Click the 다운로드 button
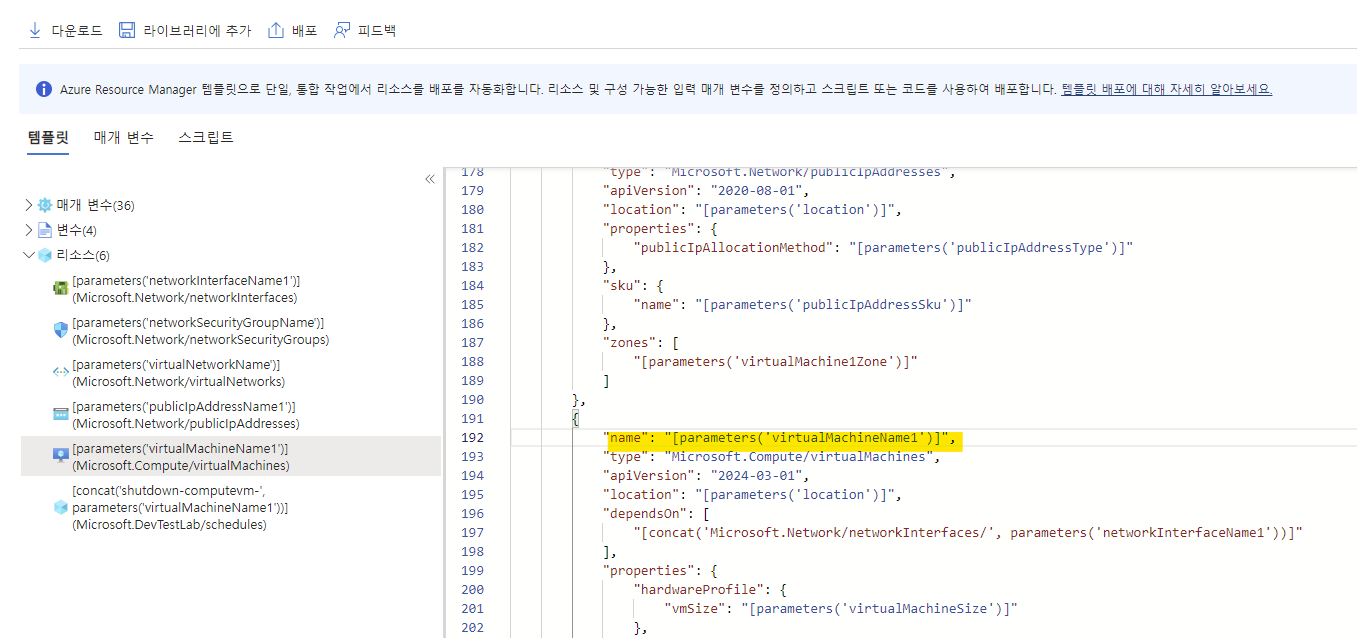 [x=65, y=30]
